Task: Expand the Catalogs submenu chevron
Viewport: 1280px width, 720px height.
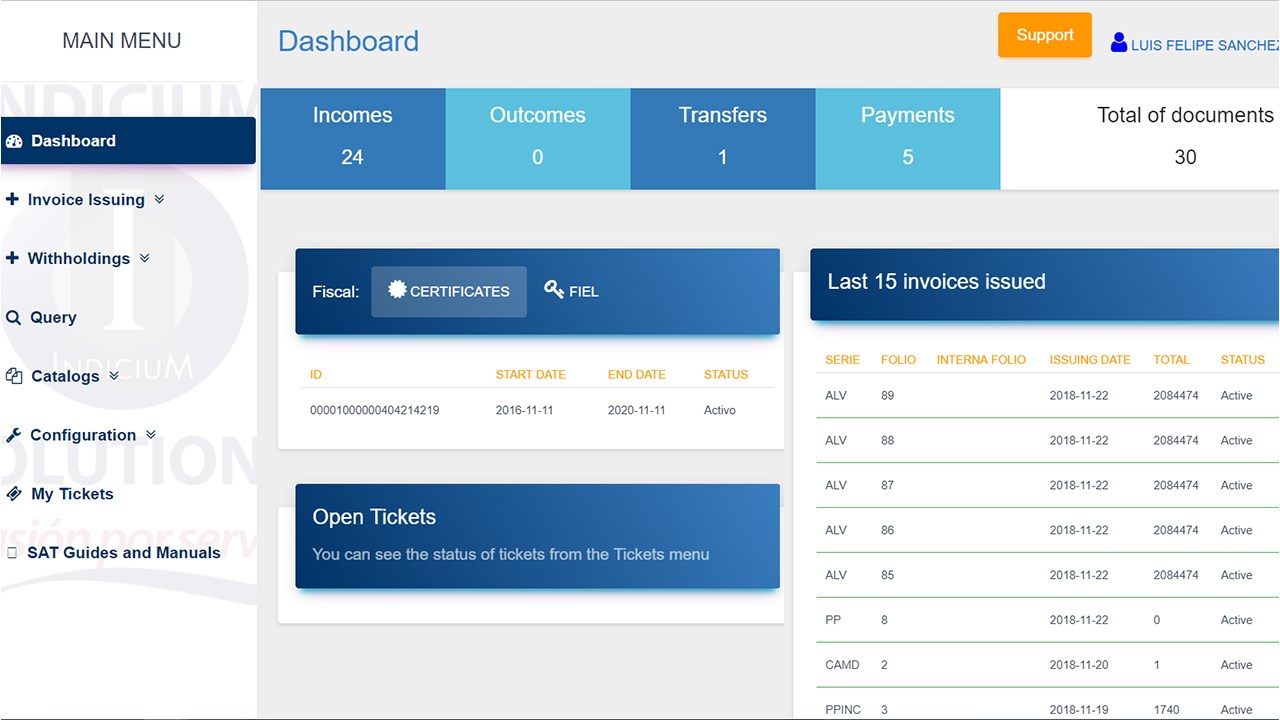Action: pyautogui.click(x=114, y=376)
